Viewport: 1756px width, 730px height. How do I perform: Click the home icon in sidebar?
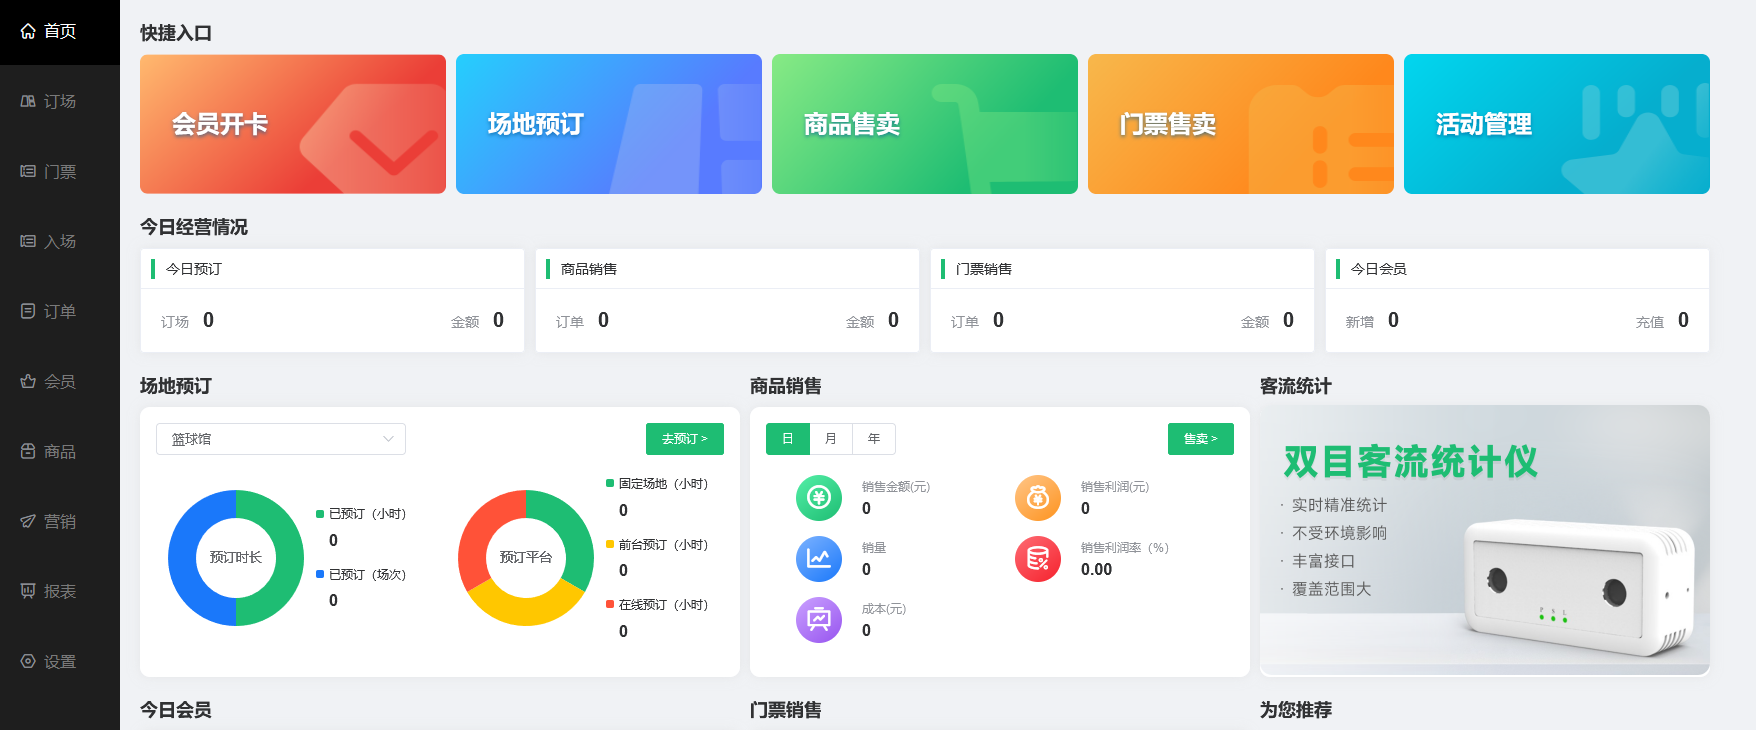28,31
